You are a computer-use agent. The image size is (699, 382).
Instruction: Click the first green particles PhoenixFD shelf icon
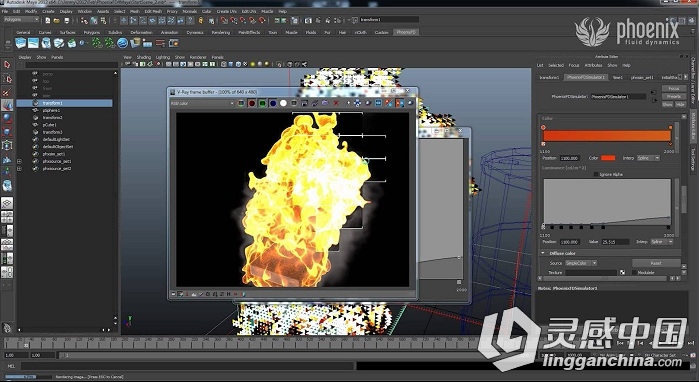(97, 43)
